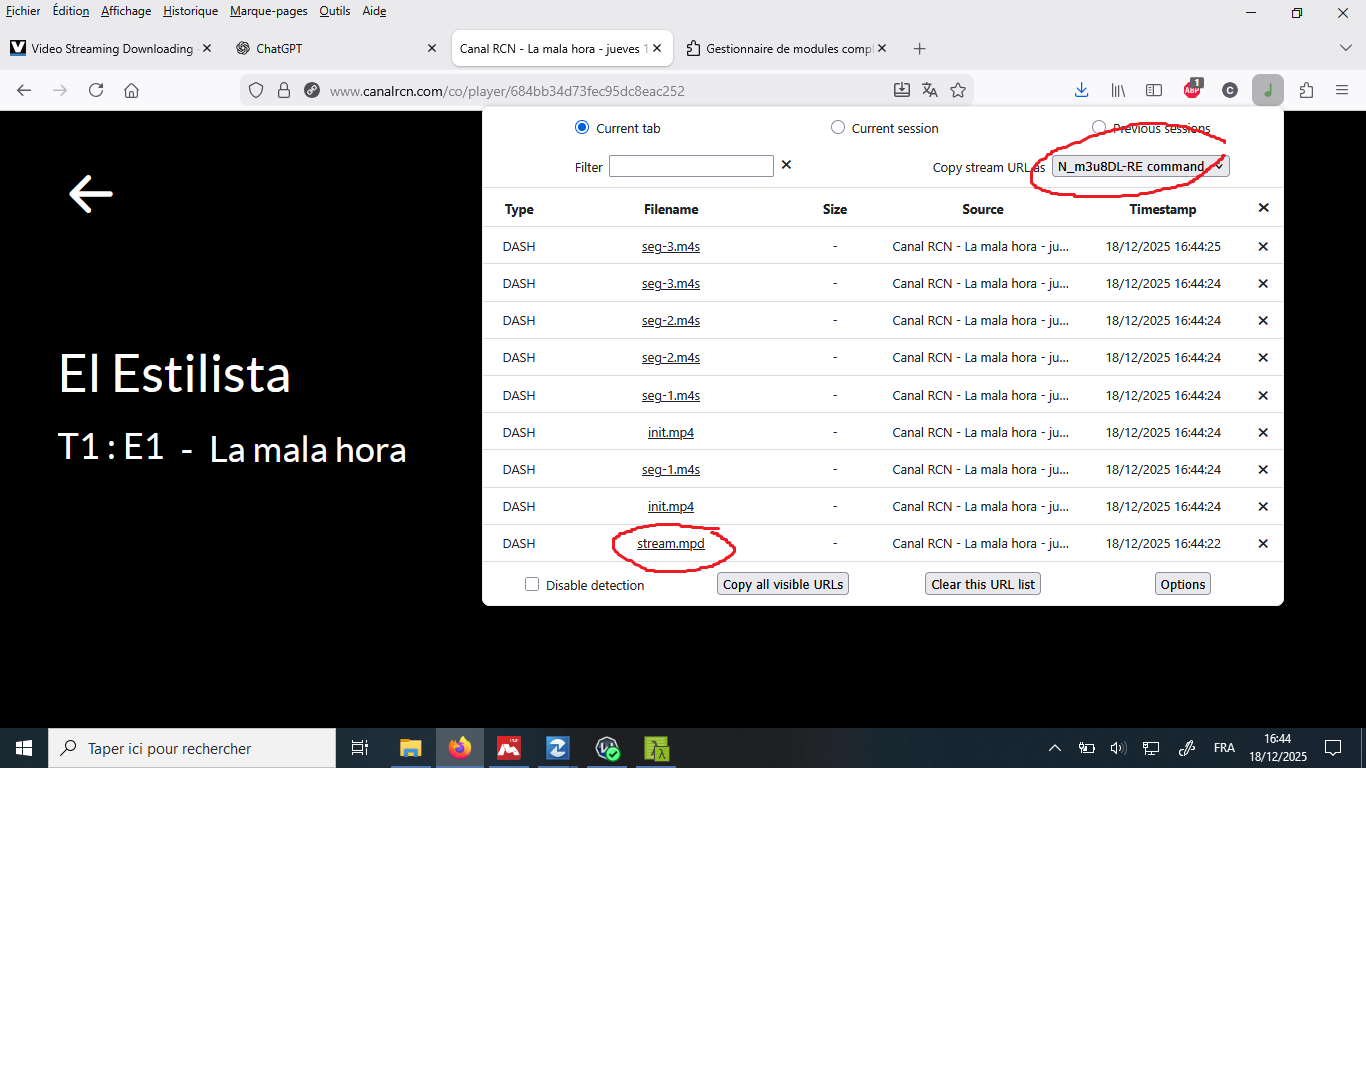Open a new browser tab
This screenshot has width=1366, height=1080.
pos(920,48)
